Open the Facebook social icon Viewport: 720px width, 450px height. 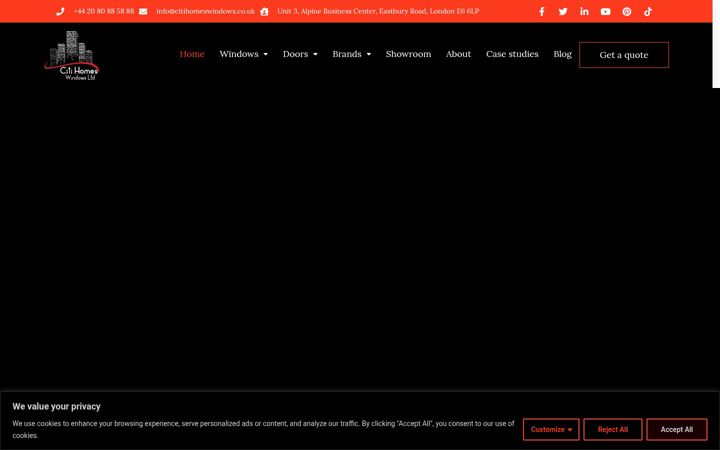coord(542,11)
